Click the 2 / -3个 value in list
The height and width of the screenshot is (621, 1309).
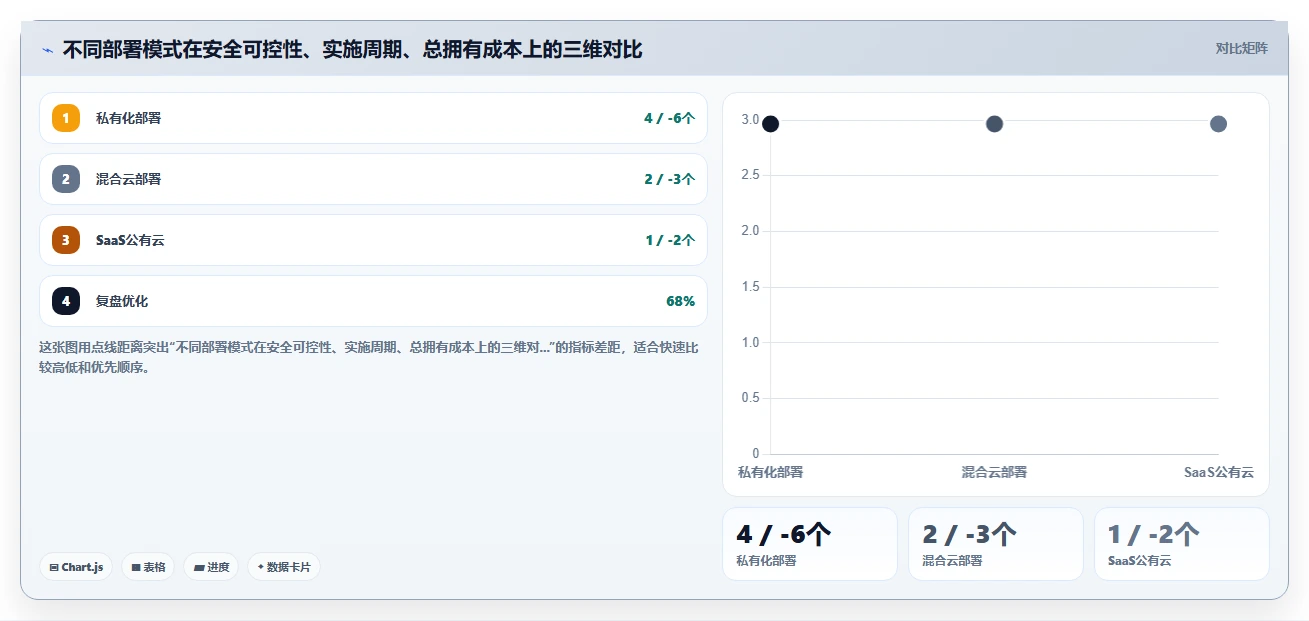pos(669,179)
